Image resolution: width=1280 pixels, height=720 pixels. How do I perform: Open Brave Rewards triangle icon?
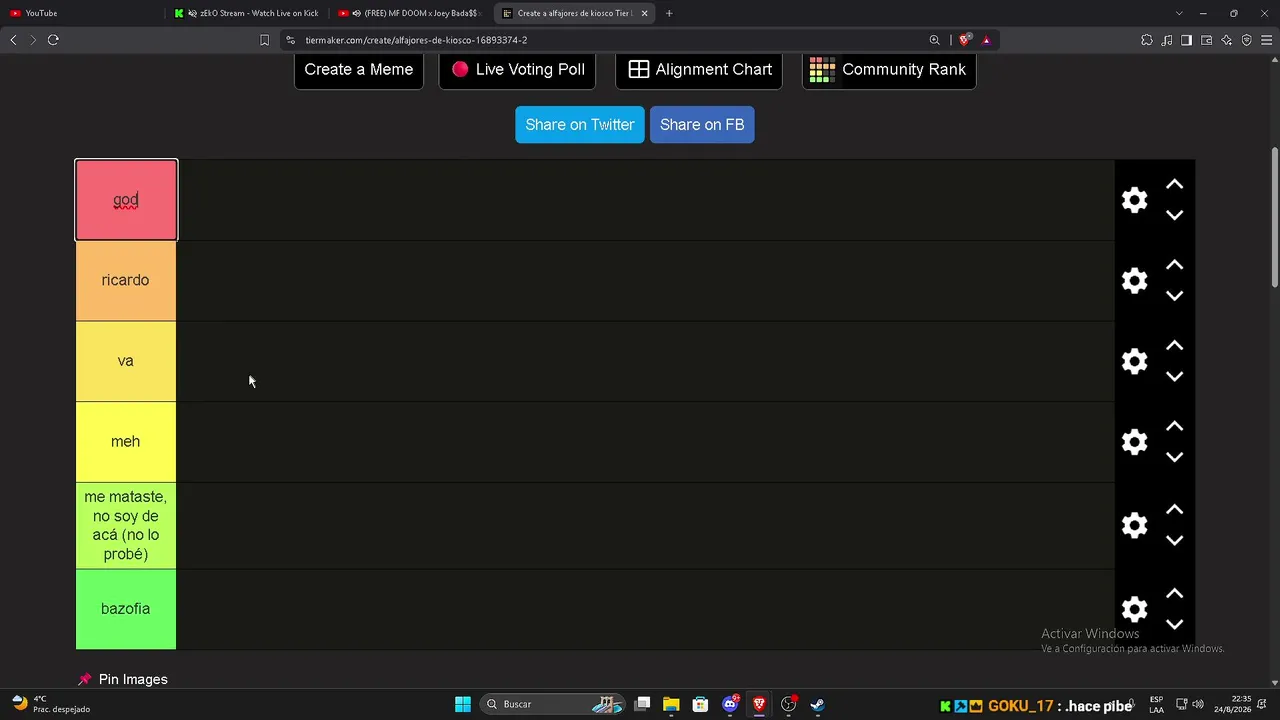[x=986, y=40]
